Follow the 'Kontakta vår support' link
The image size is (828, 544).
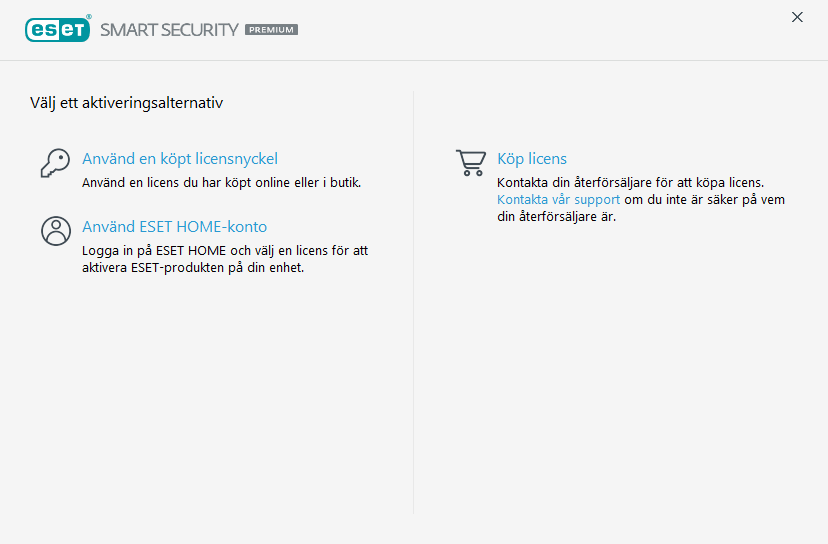(x=559, y=200)
